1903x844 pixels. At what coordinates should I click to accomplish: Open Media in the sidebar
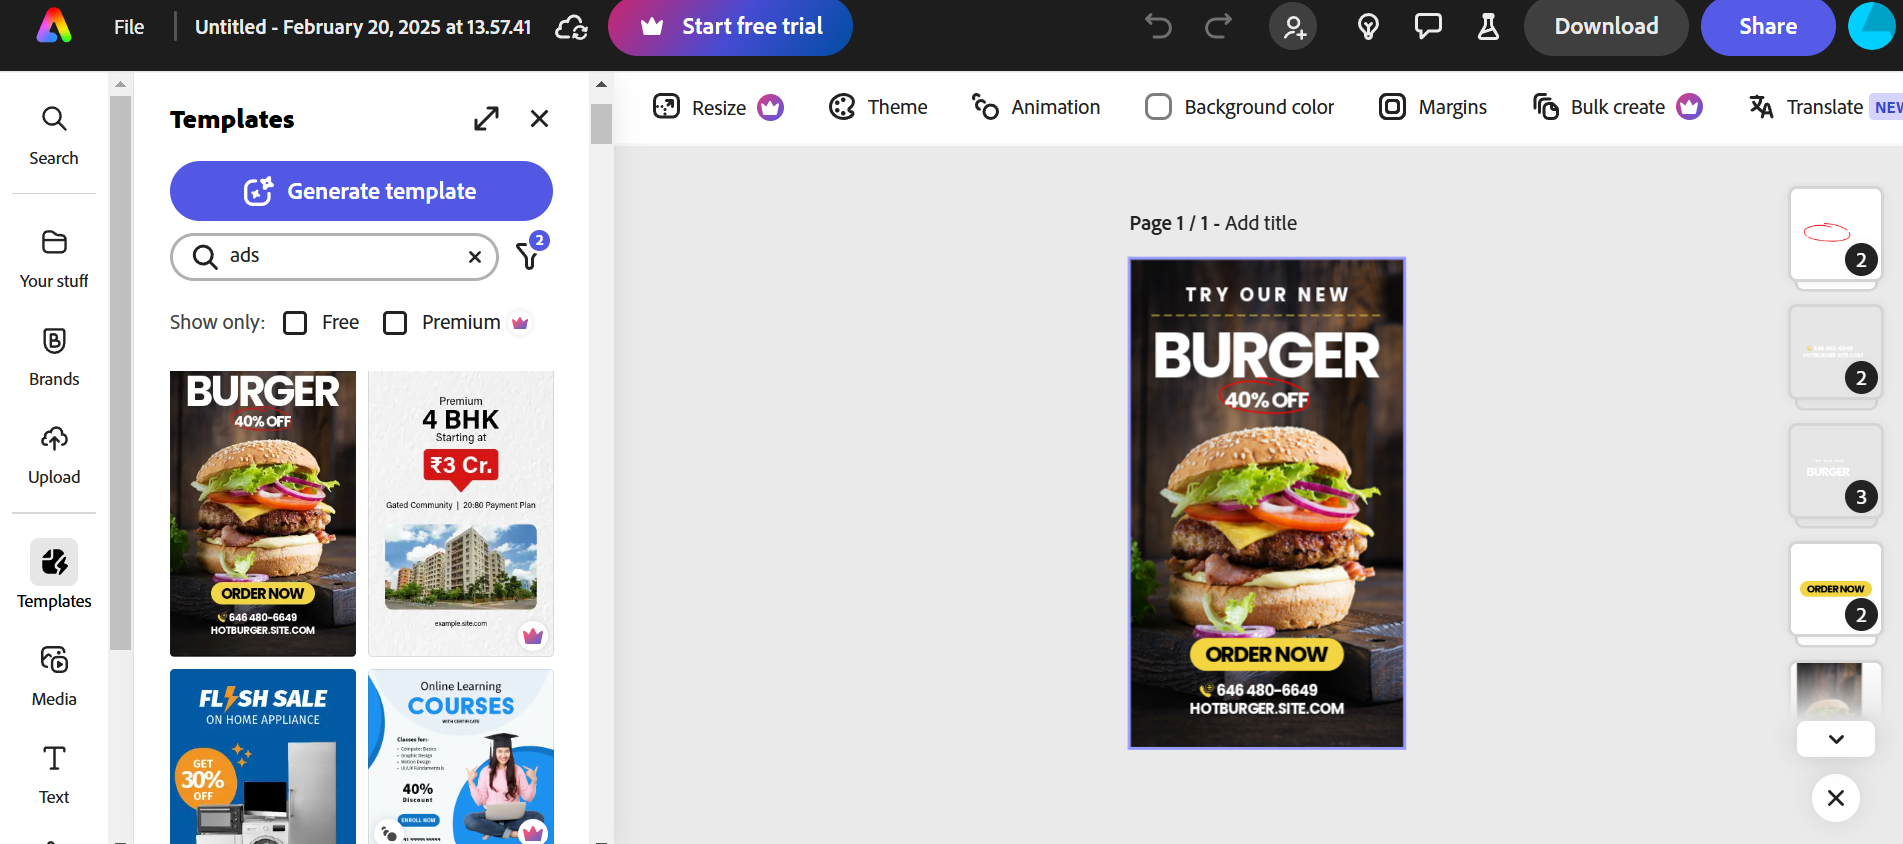point(54,676)
